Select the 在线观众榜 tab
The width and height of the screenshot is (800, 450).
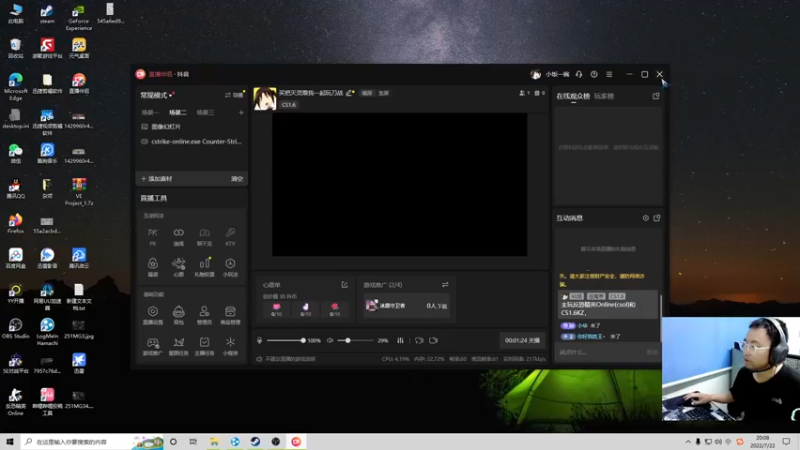point(573,96)
